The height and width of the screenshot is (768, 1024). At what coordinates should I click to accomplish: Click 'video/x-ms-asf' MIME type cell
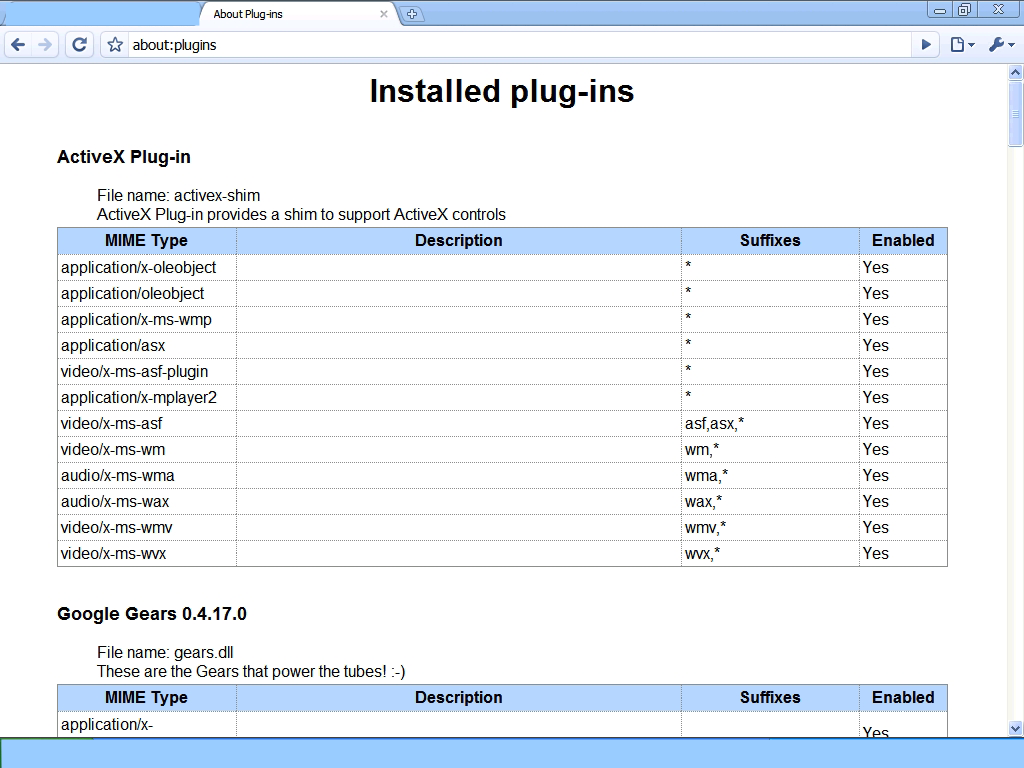[147, 424]
